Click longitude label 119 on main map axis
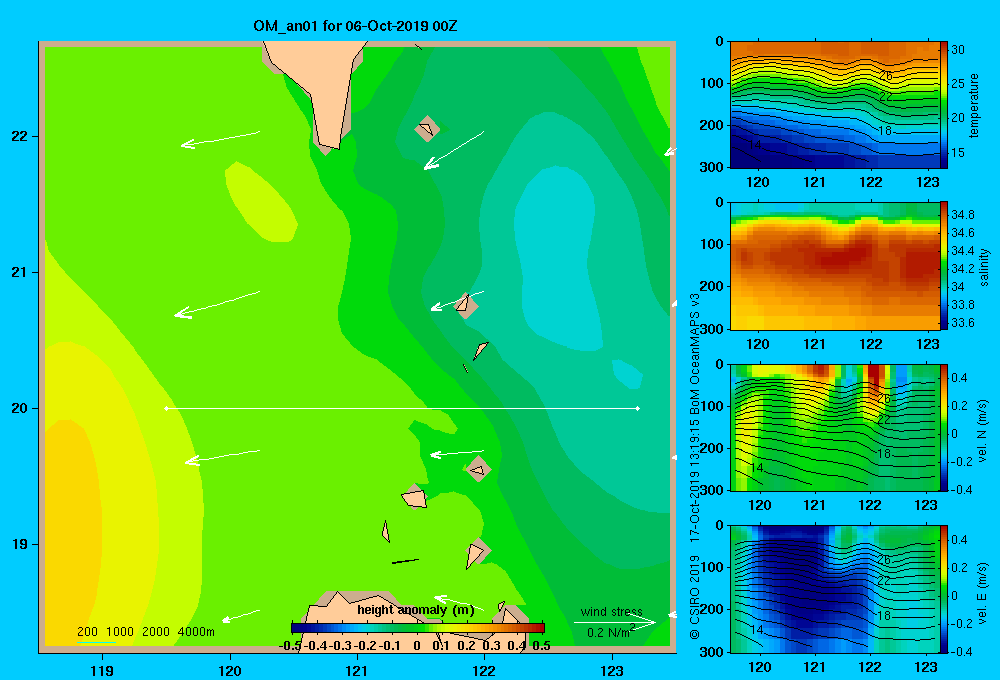 [102, 670]
